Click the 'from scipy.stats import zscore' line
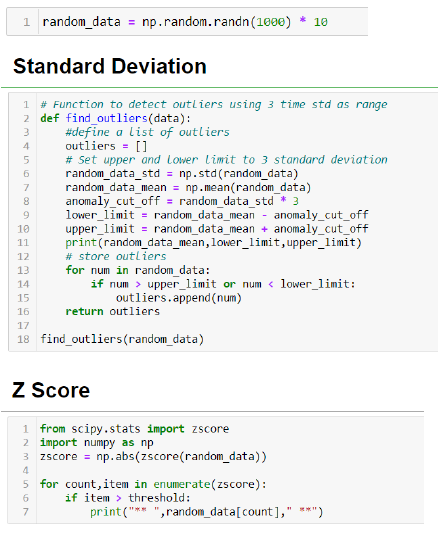 [134, 429]
